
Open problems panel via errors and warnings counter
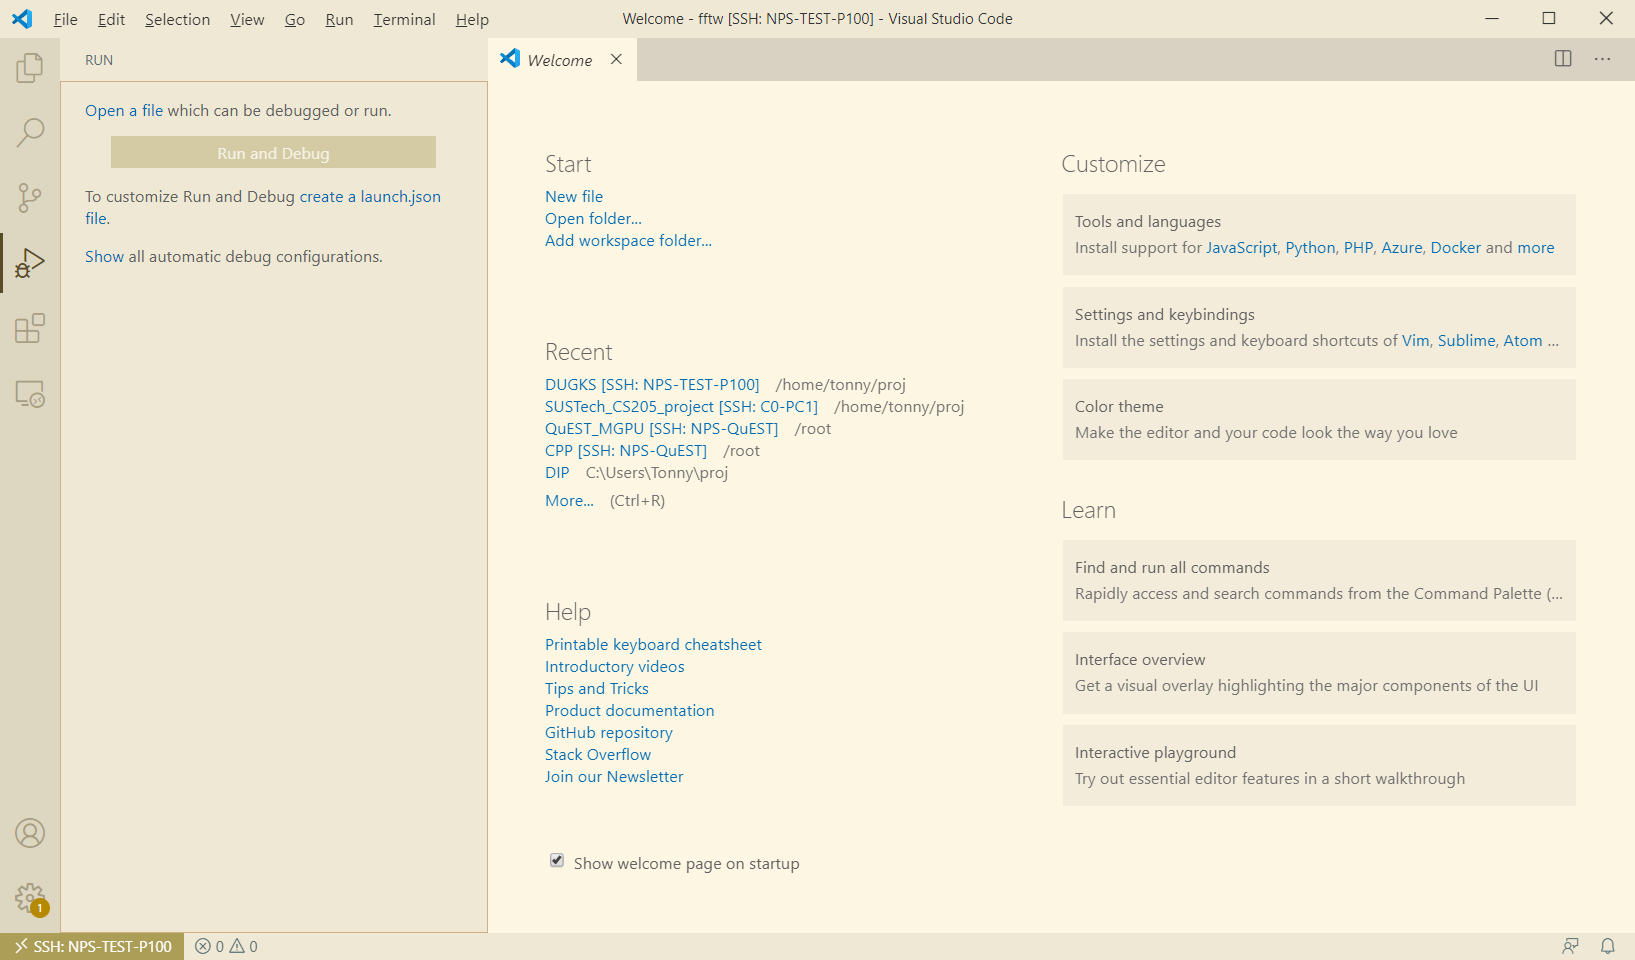[226, 946]
